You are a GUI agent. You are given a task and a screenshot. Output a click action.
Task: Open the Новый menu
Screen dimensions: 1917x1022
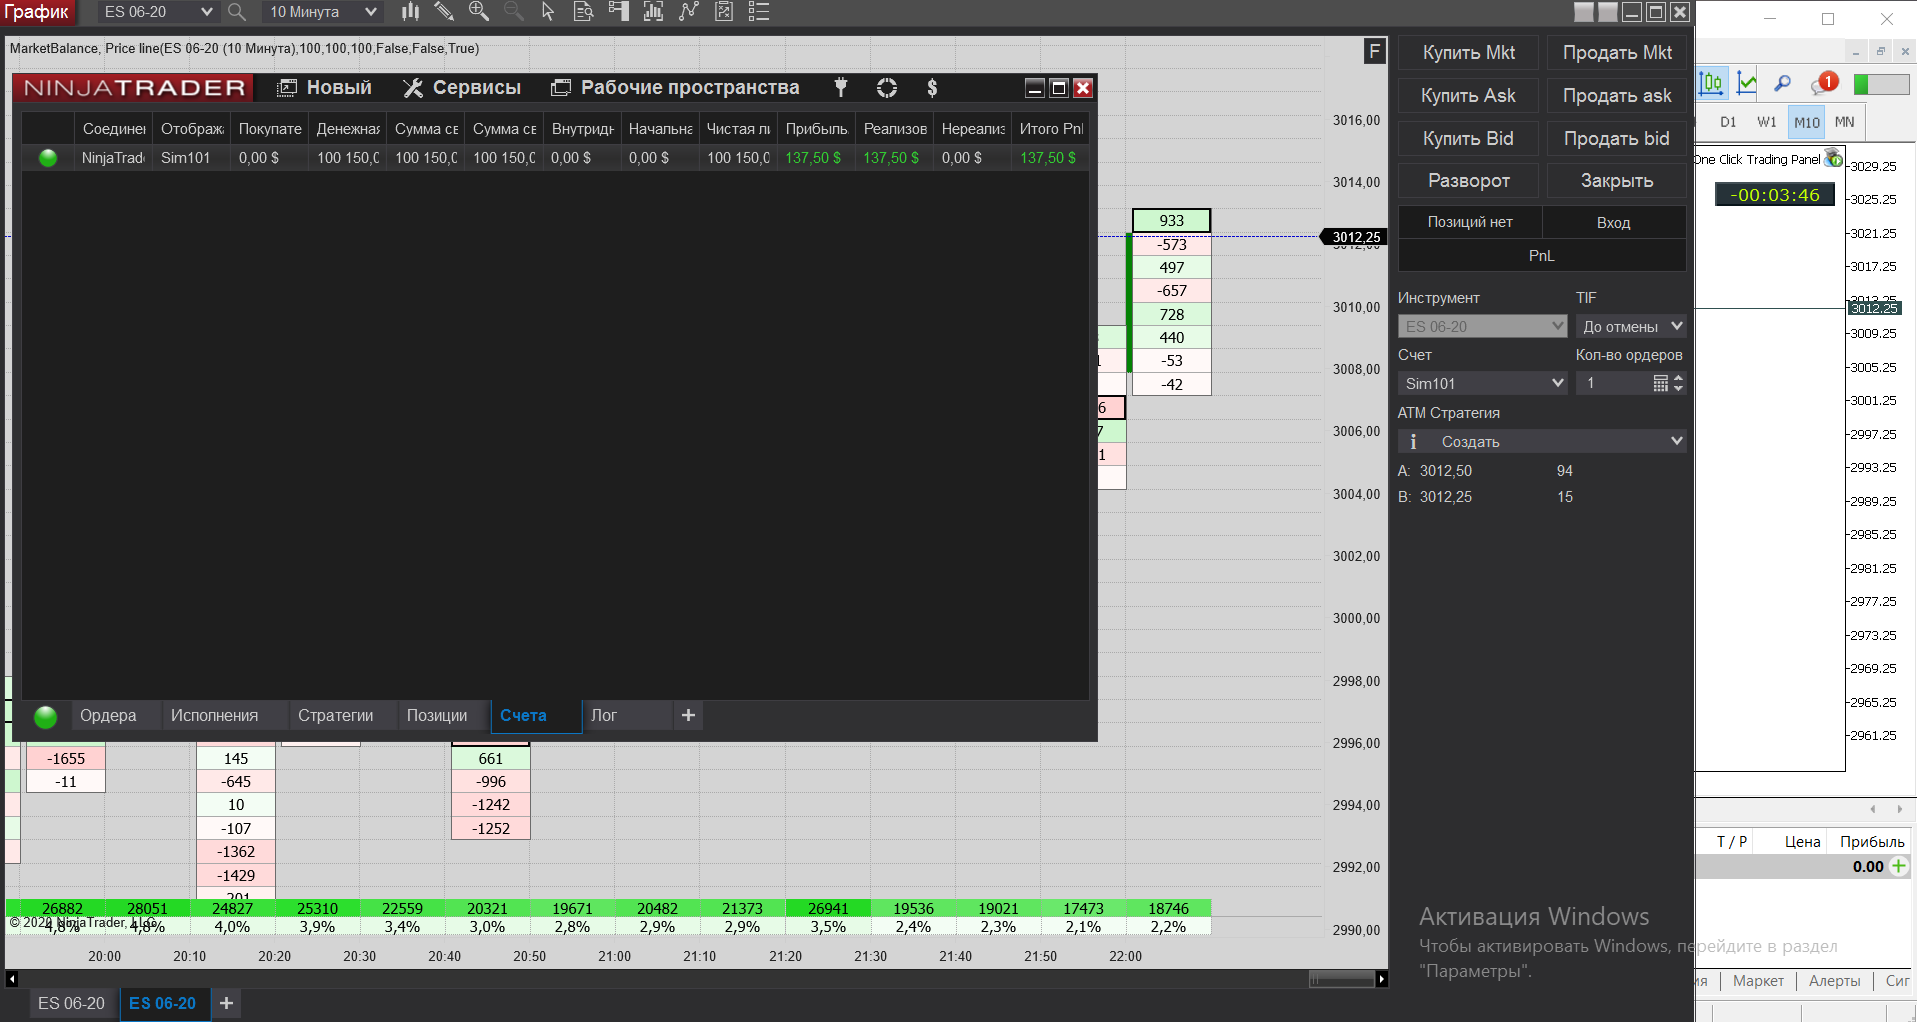click(325, 88)
